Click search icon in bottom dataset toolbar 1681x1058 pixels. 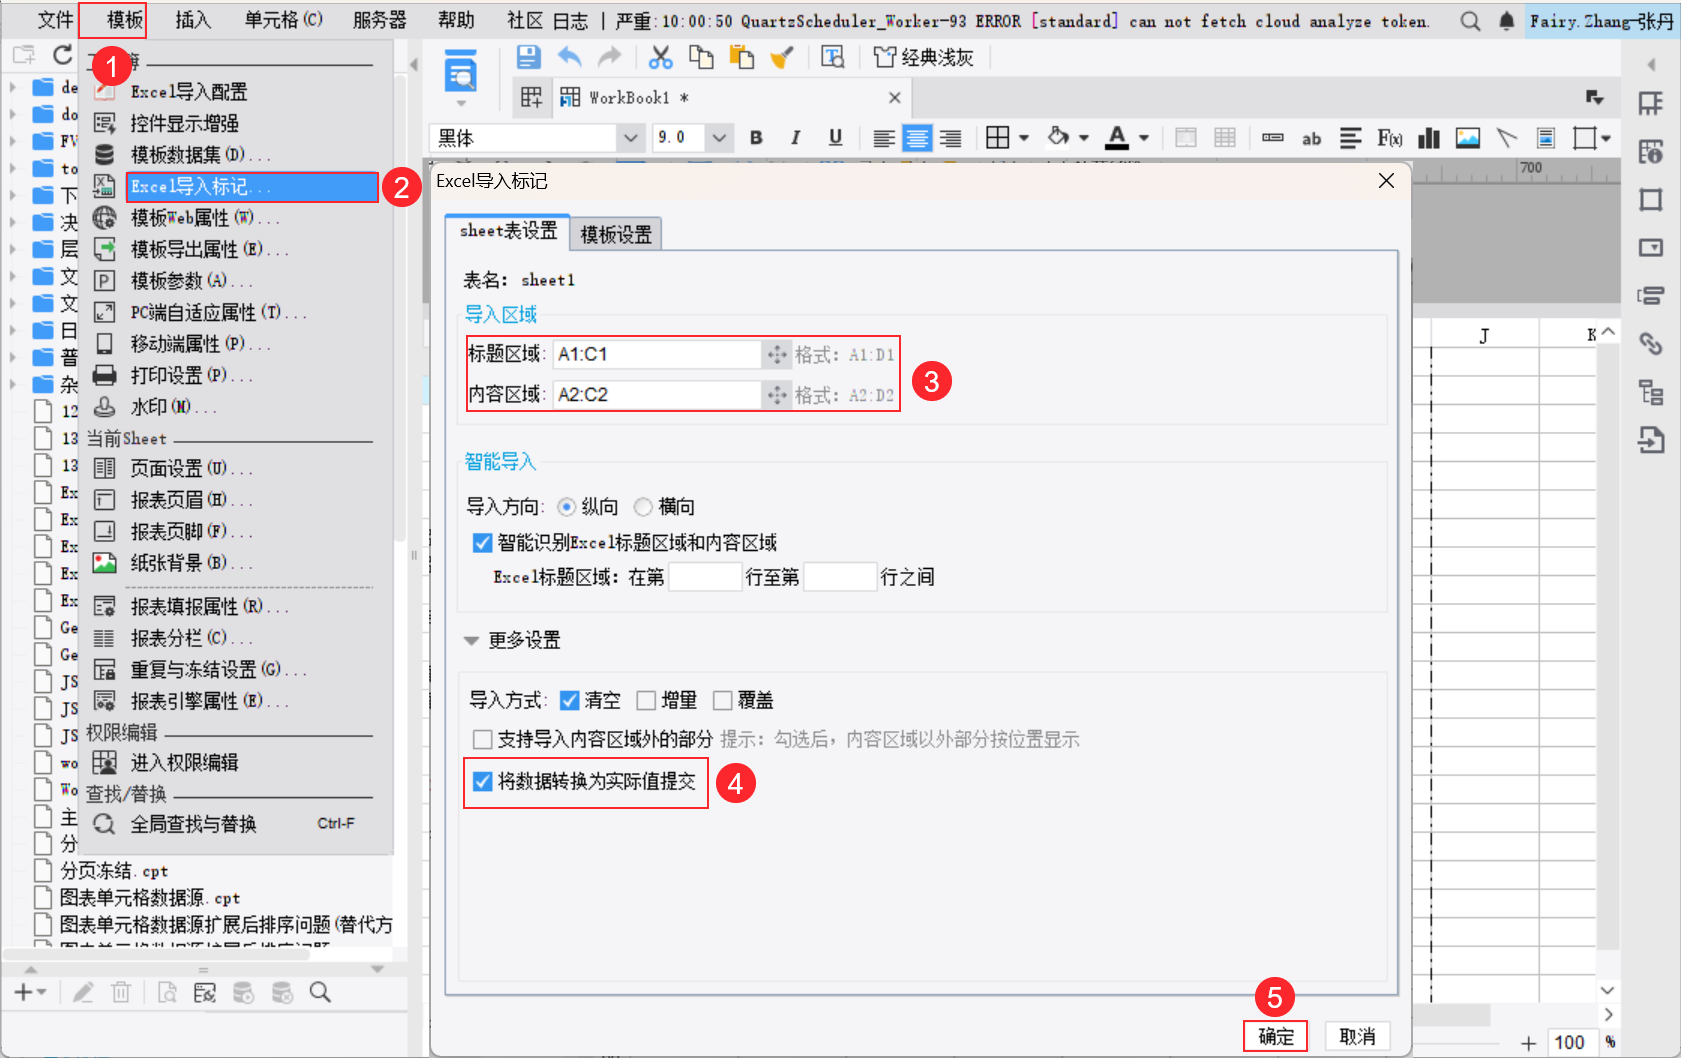point(320,992)
